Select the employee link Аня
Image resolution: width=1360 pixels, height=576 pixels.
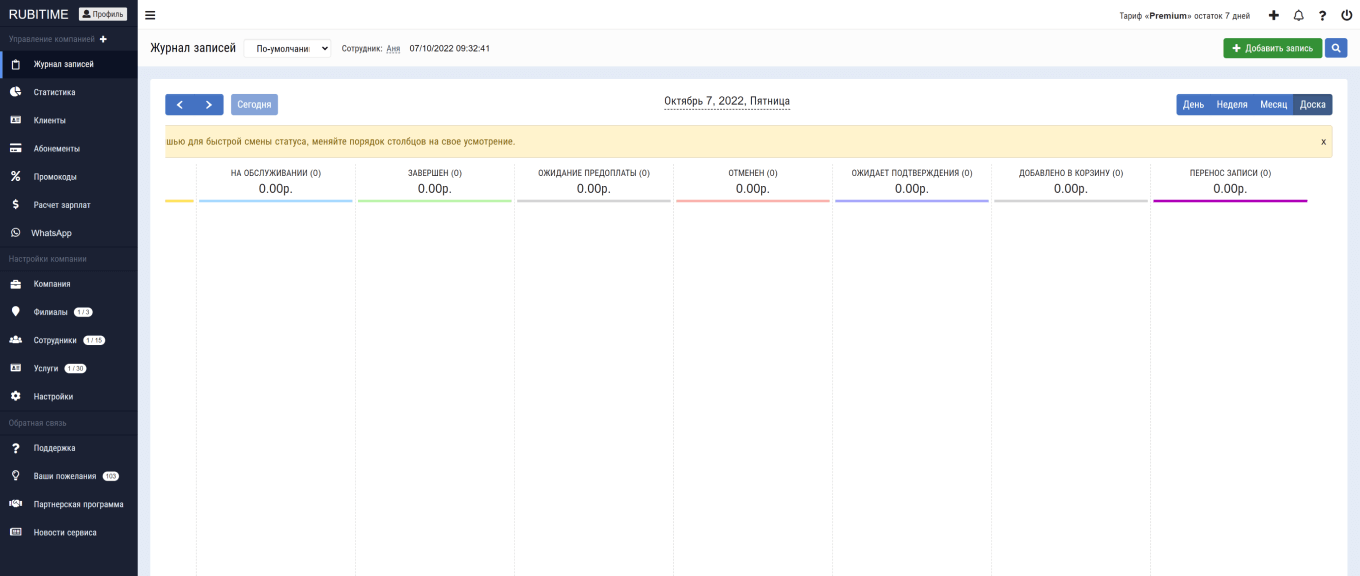click(x=393, y=48)
